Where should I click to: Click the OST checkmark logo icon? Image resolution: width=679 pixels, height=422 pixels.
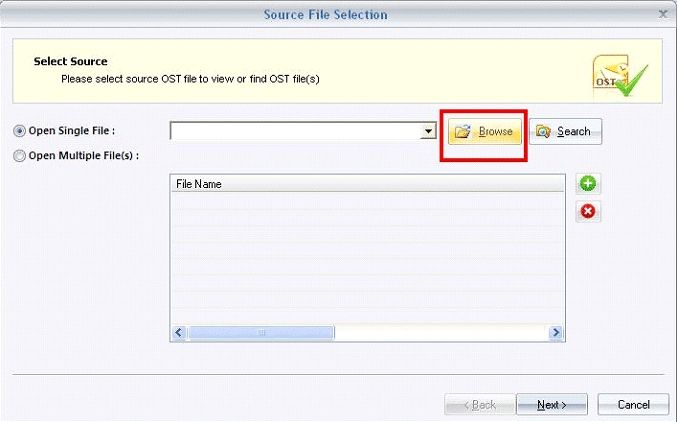pyautogui.click(x=620, y=75)
